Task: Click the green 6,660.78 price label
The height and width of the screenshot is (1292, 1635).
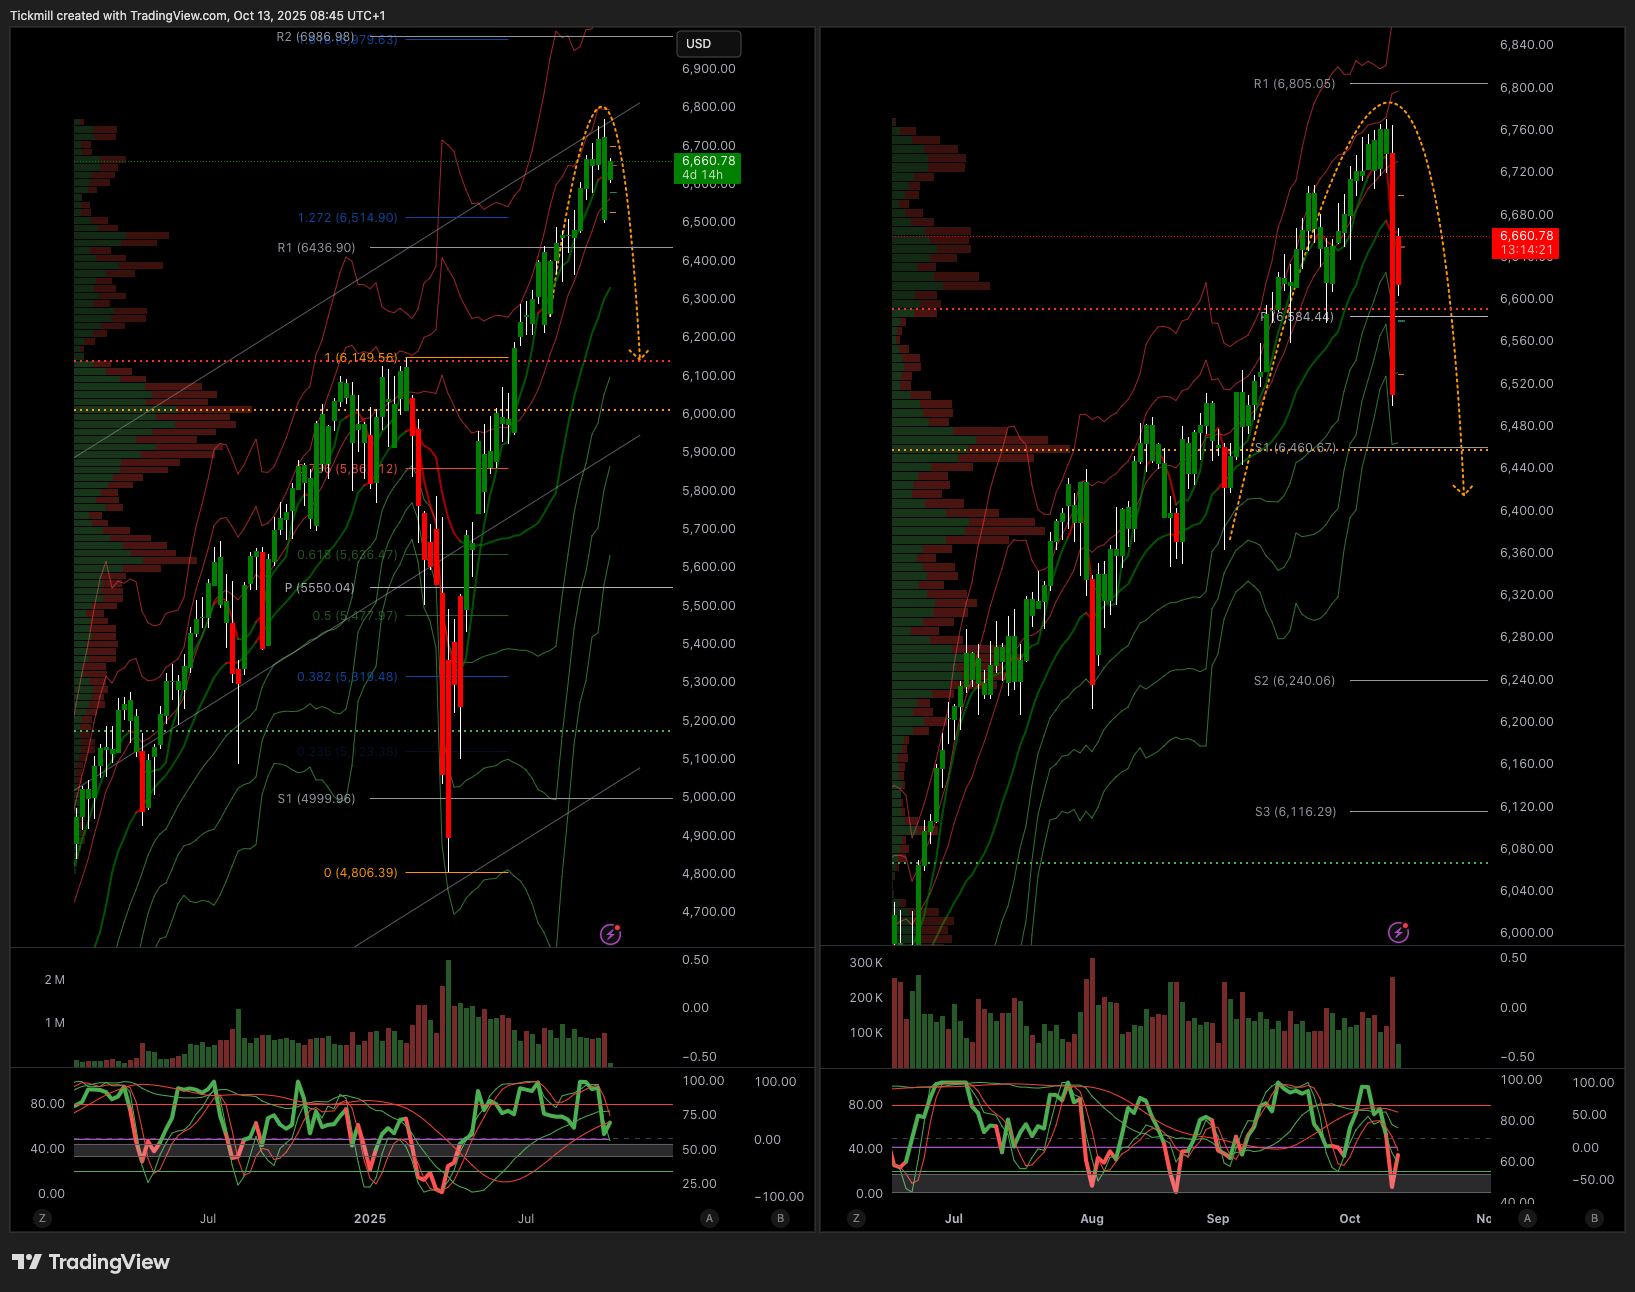Action: click(708, 167)
